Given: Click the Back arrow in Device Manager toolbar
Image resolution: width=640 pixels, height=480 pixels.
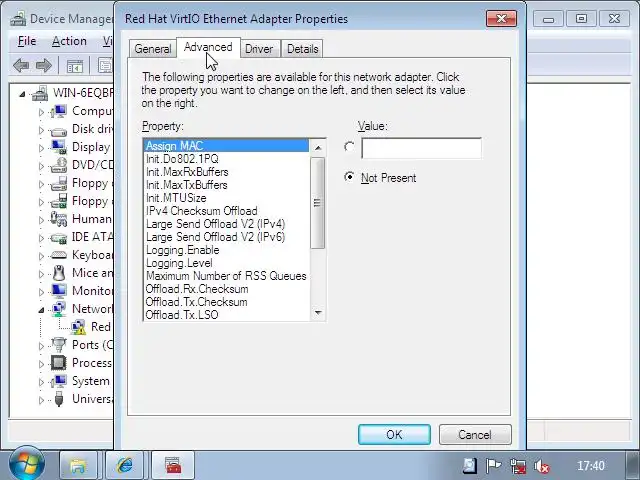Looking at the screenshot, I should tap(21, 65).
